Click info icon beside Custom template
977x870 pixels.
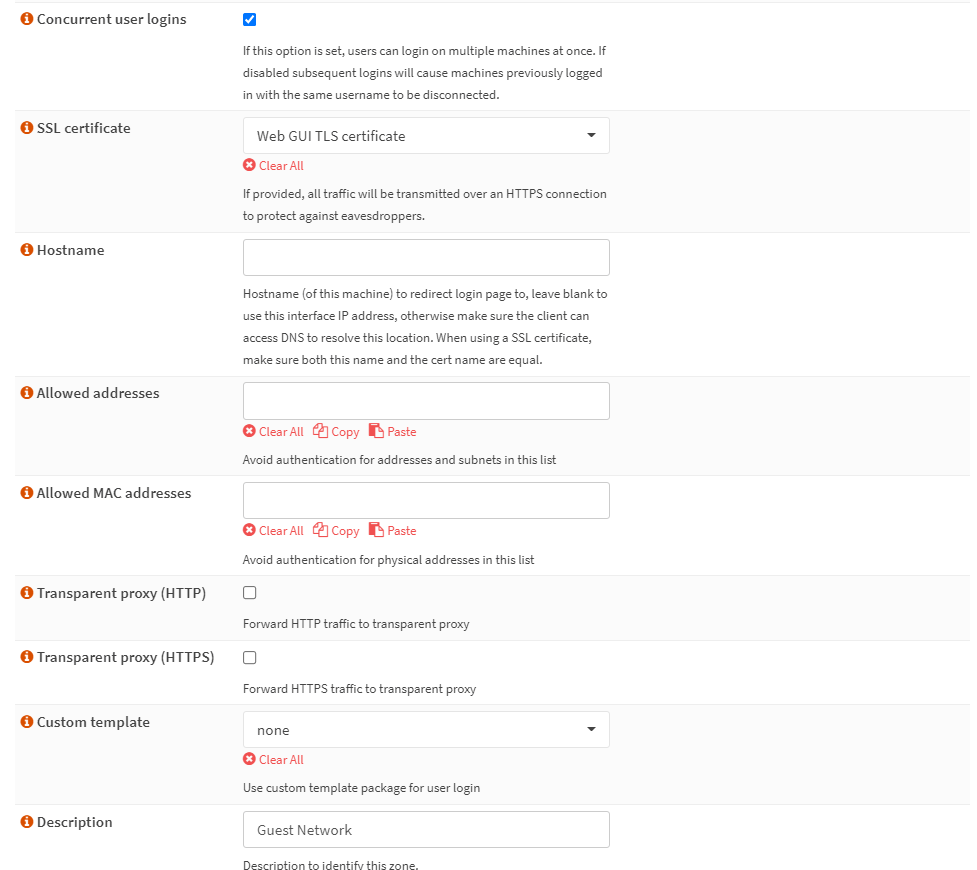pyautogui.click(x=27, y=722)
